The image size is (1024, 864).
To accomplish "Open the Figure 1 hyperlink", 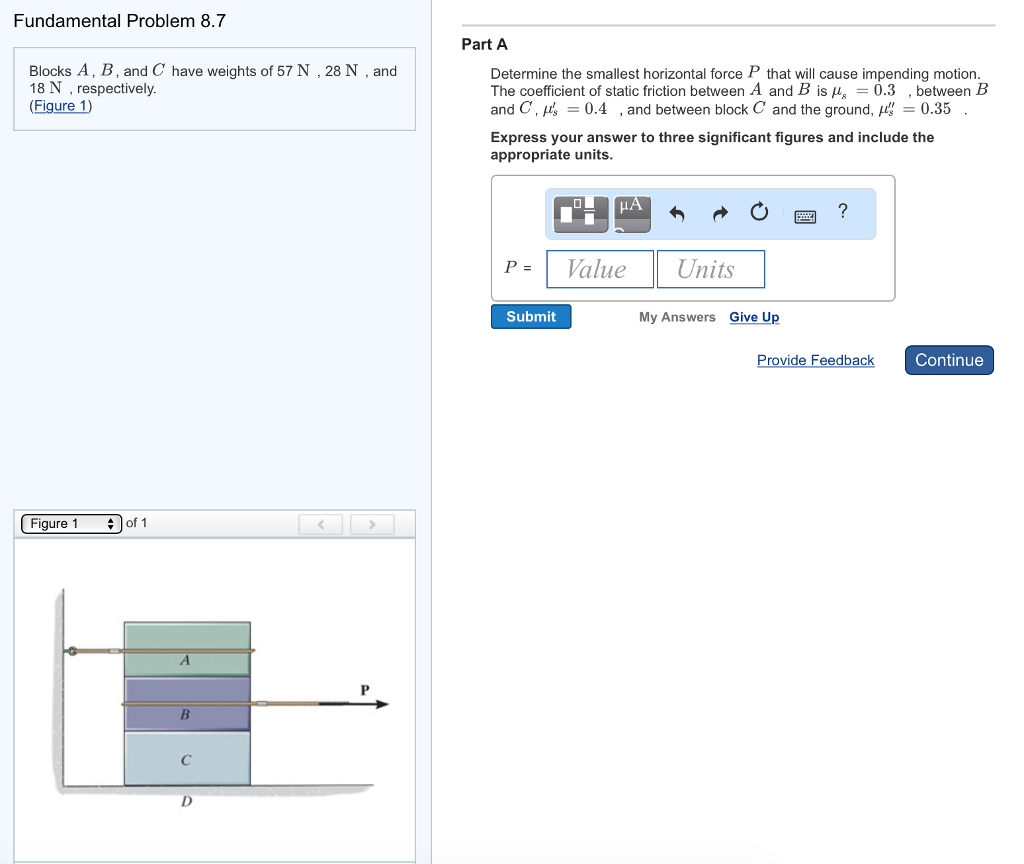I will coord(61,105).
